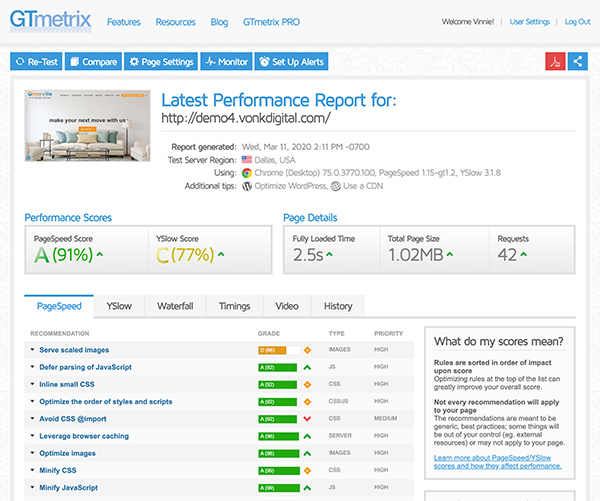600x501 pixels.
Task: Click grade bar on Leverage browser caching row
Action: pos(279,436)
